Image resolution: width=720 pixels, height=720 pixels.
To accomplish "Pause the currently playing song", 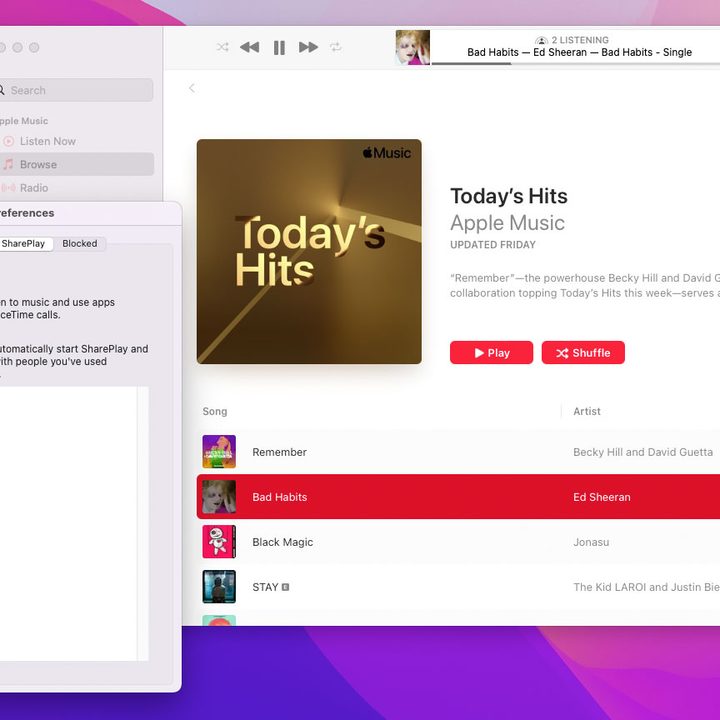I will 279,47.
